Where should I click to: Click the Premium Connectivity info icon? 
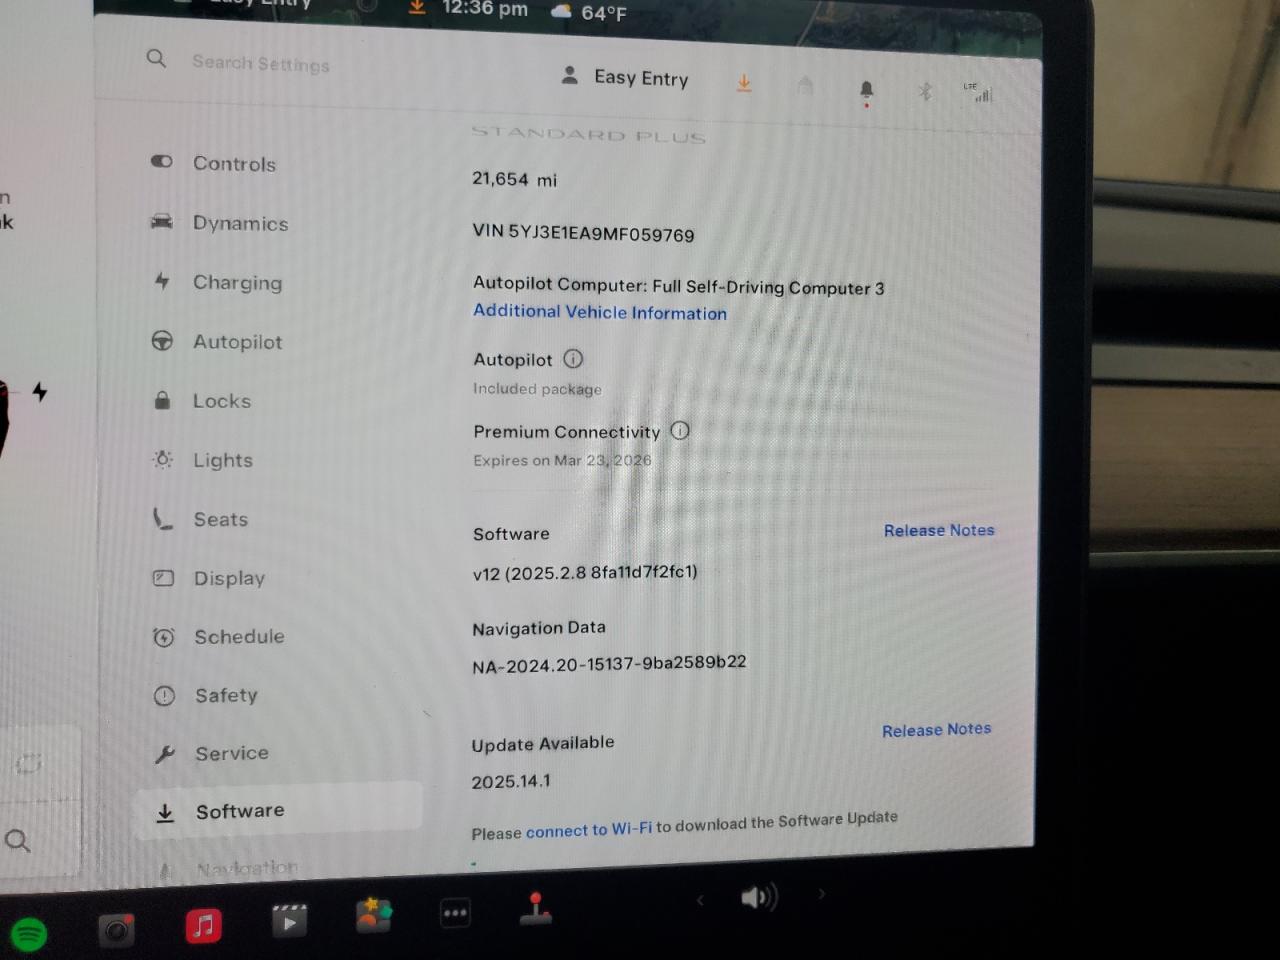(680, 431)
